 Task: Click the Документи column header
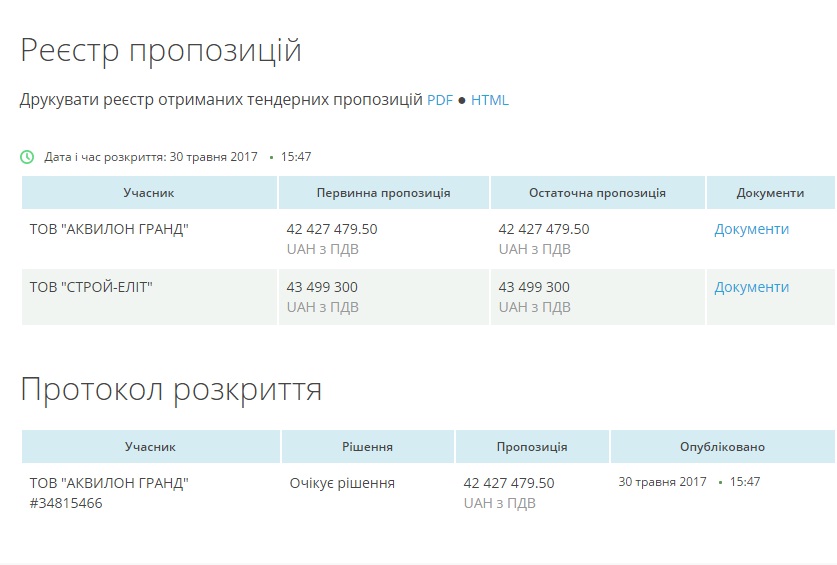coord(770,193)
